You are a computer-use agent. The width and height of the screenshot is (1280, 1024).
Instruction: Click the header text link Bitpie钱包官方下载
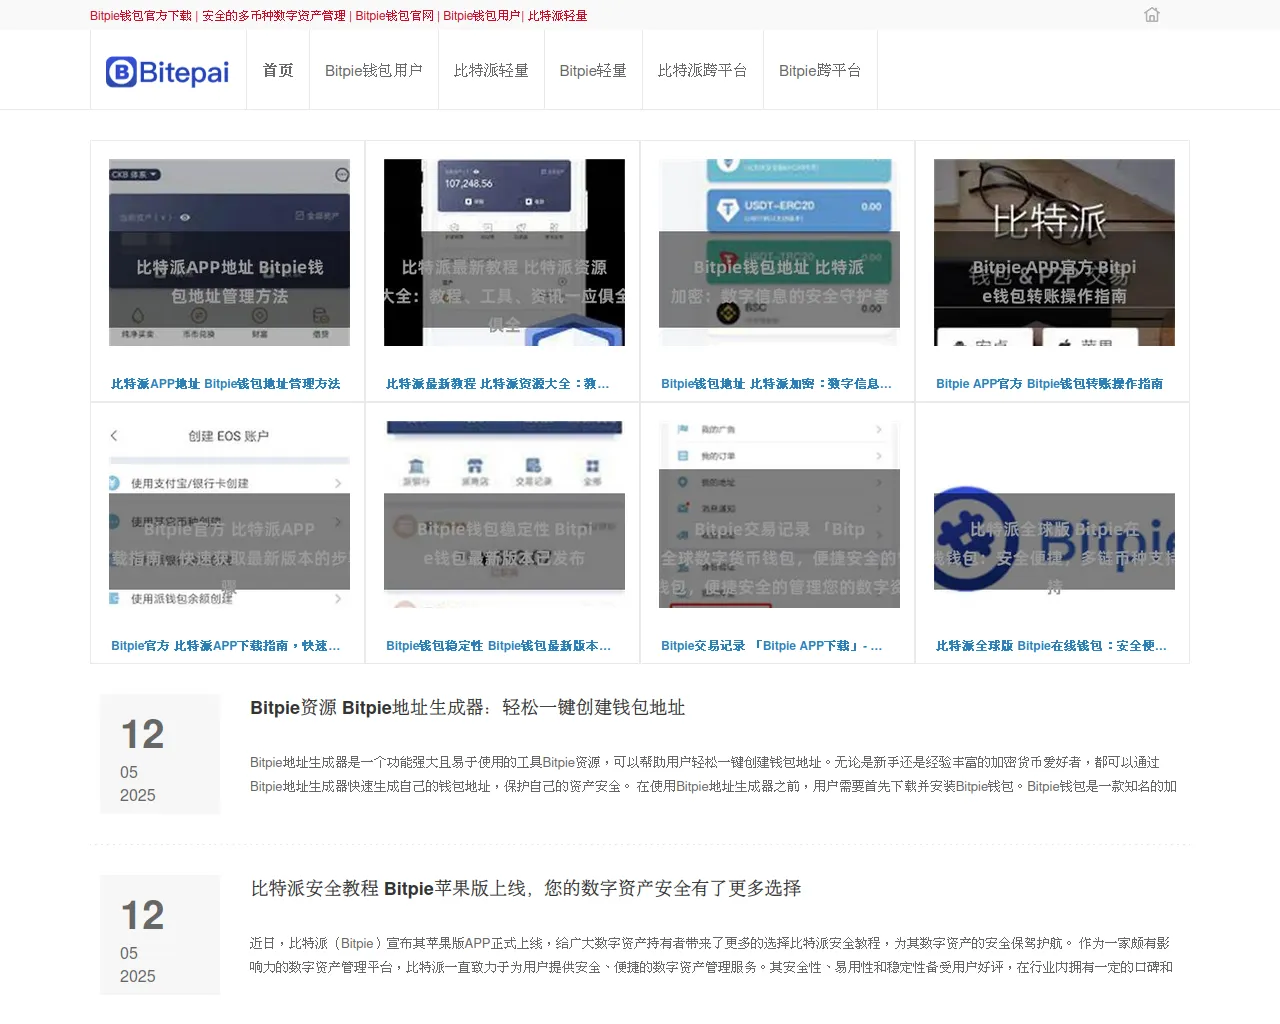pyautogui.click(x=141, y=16)
